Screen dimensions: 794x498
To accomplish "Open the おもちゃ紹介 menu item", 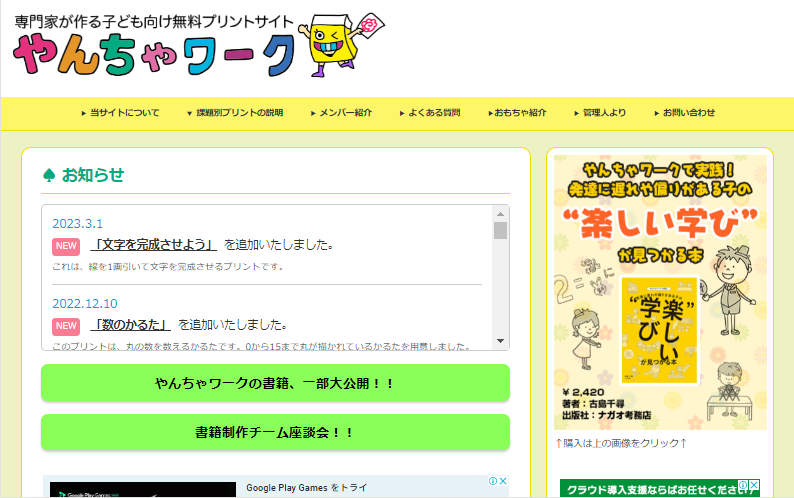I will pyautogui.click(x=517, y=112).
